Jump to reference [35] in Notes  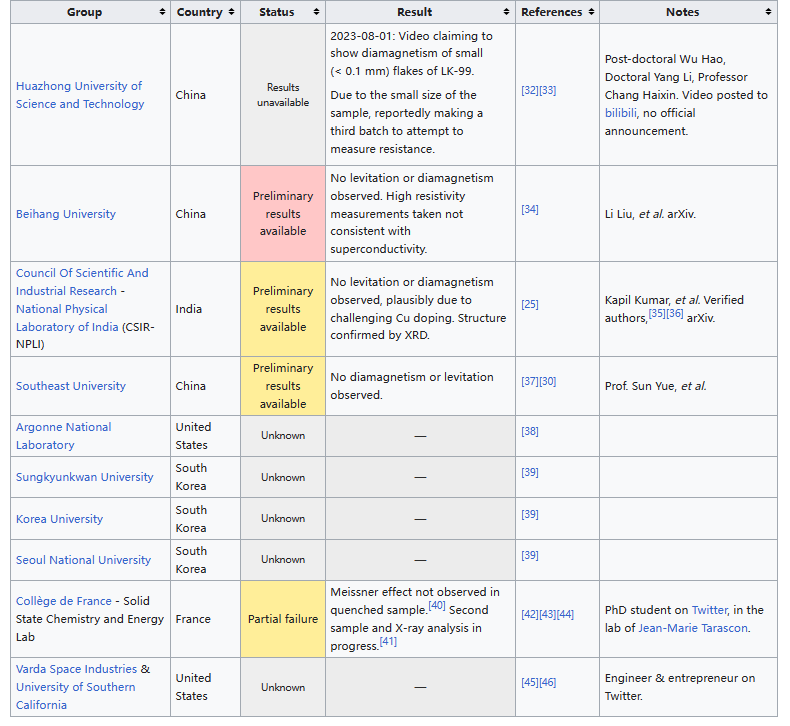coord(657,313)
